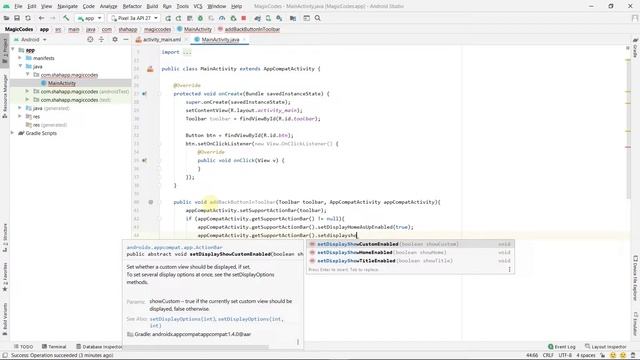The width and height of the screenshot is (640, 360).
Task: Click the MainActivity breadcrumb in navigation bar
Action: click(198, 29)
